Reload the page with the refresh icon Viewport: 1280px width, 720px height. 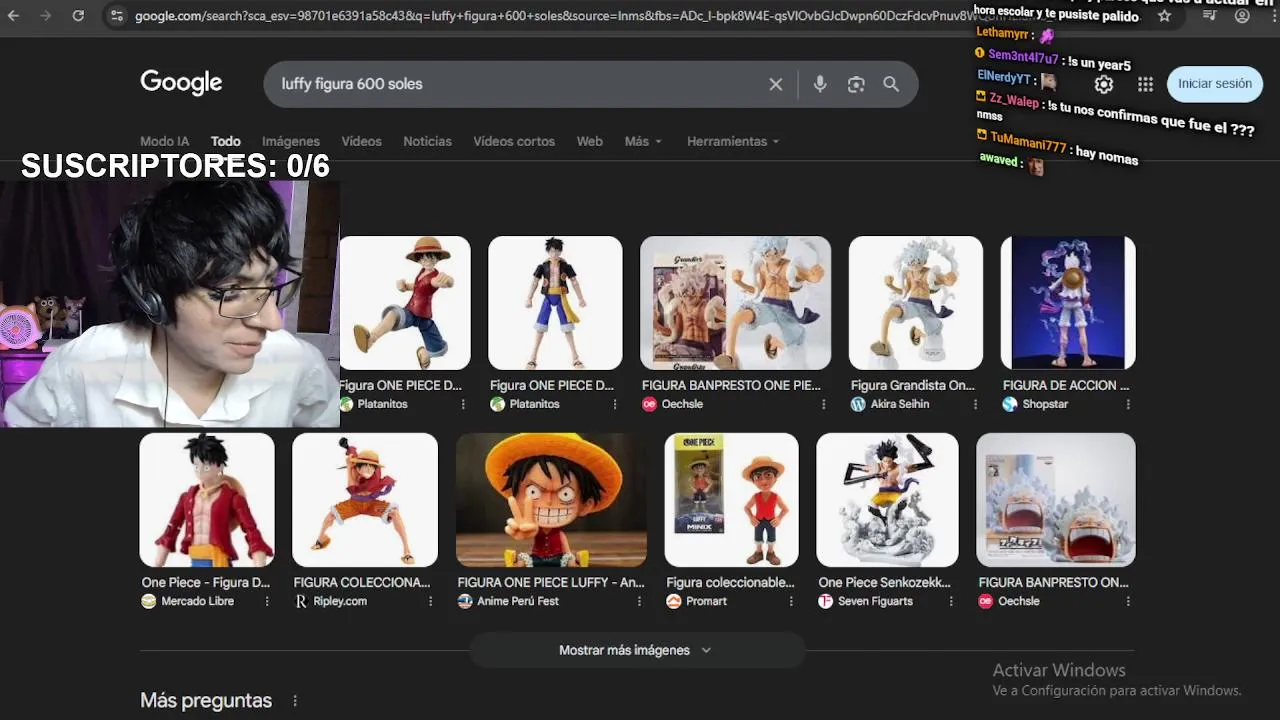pyautogui.click(x=78, y=16)
